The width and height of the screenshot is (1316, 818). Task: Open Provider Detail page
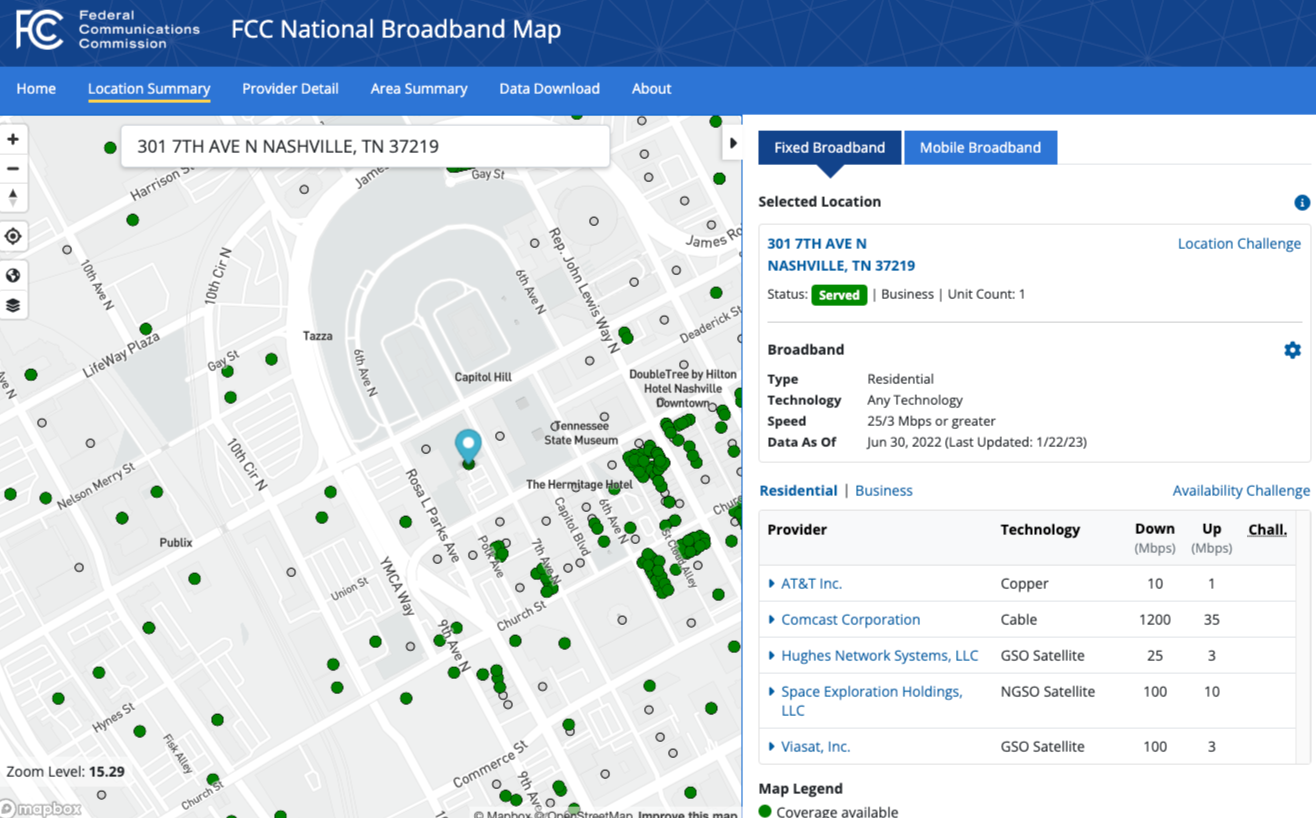(x=290, y=89)
